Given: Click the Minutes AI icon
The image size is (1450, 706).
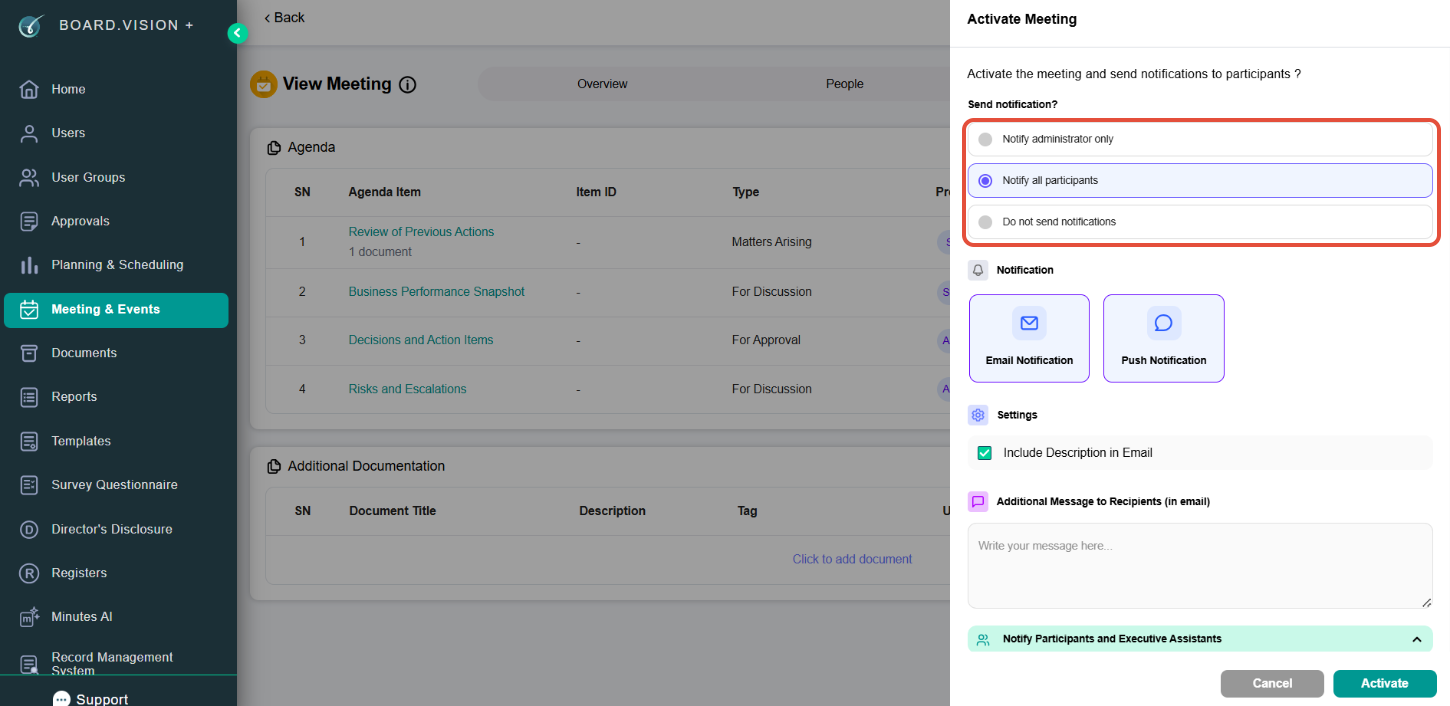Looking at the screenshot, I should (x=29, y=617).
